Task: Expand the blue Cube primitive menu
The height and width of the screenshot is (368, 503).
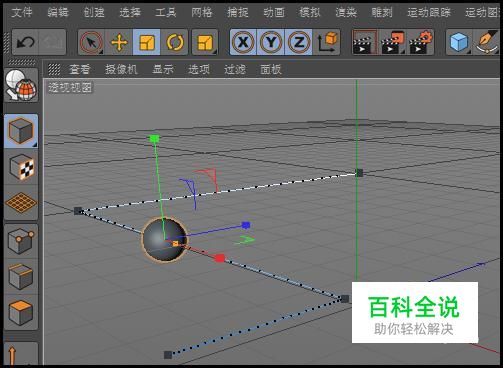Action: coord(459,42)
